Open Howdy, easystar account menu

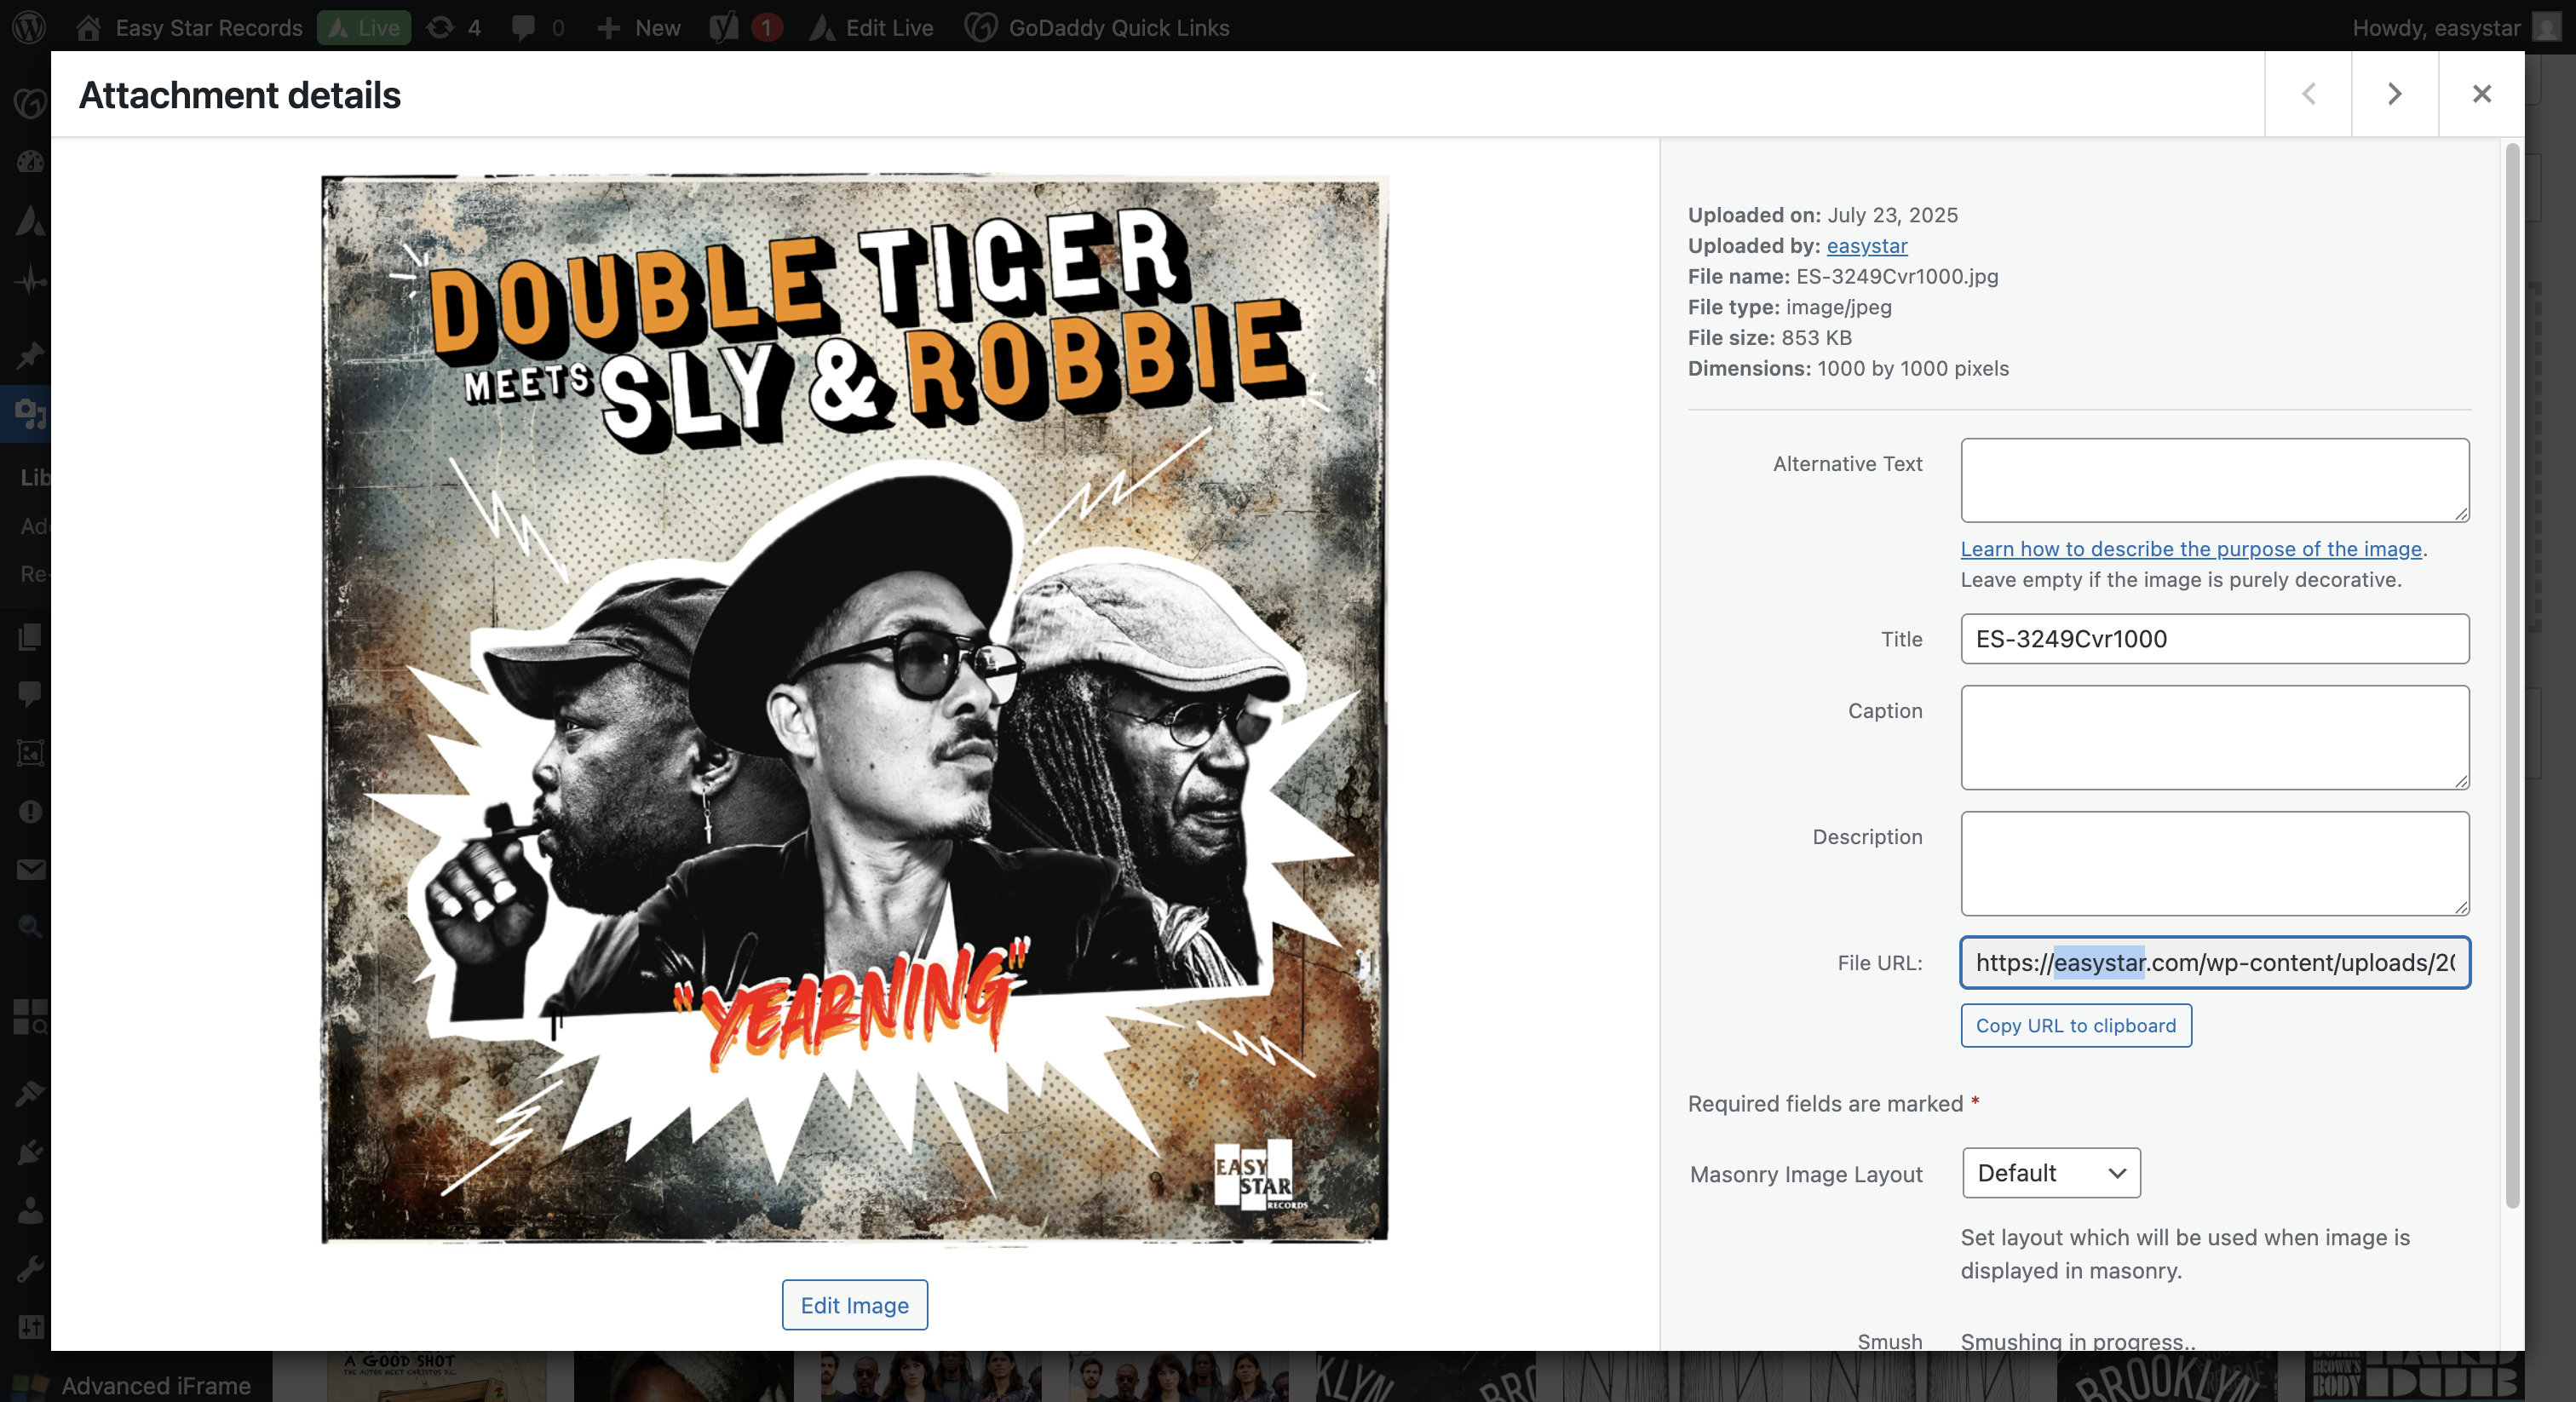[x=2436, y=27]
